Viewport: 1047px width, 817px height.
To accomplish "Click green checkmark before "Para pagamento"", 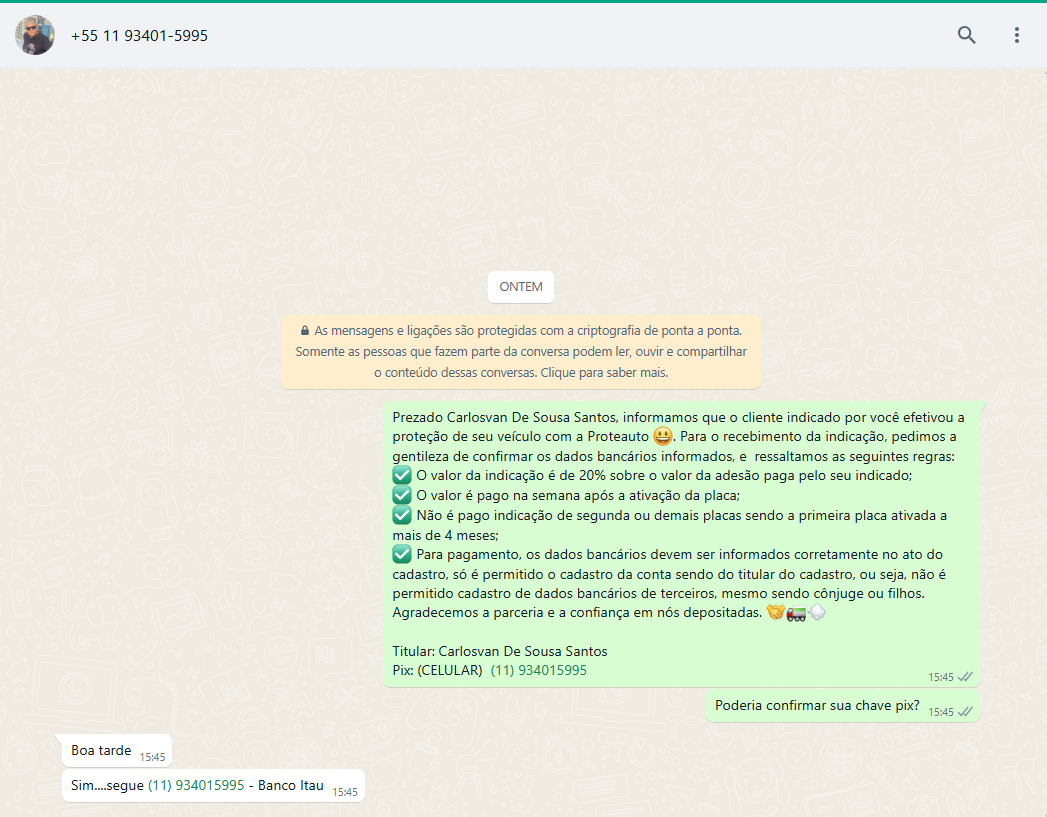I will coord(402,554).
